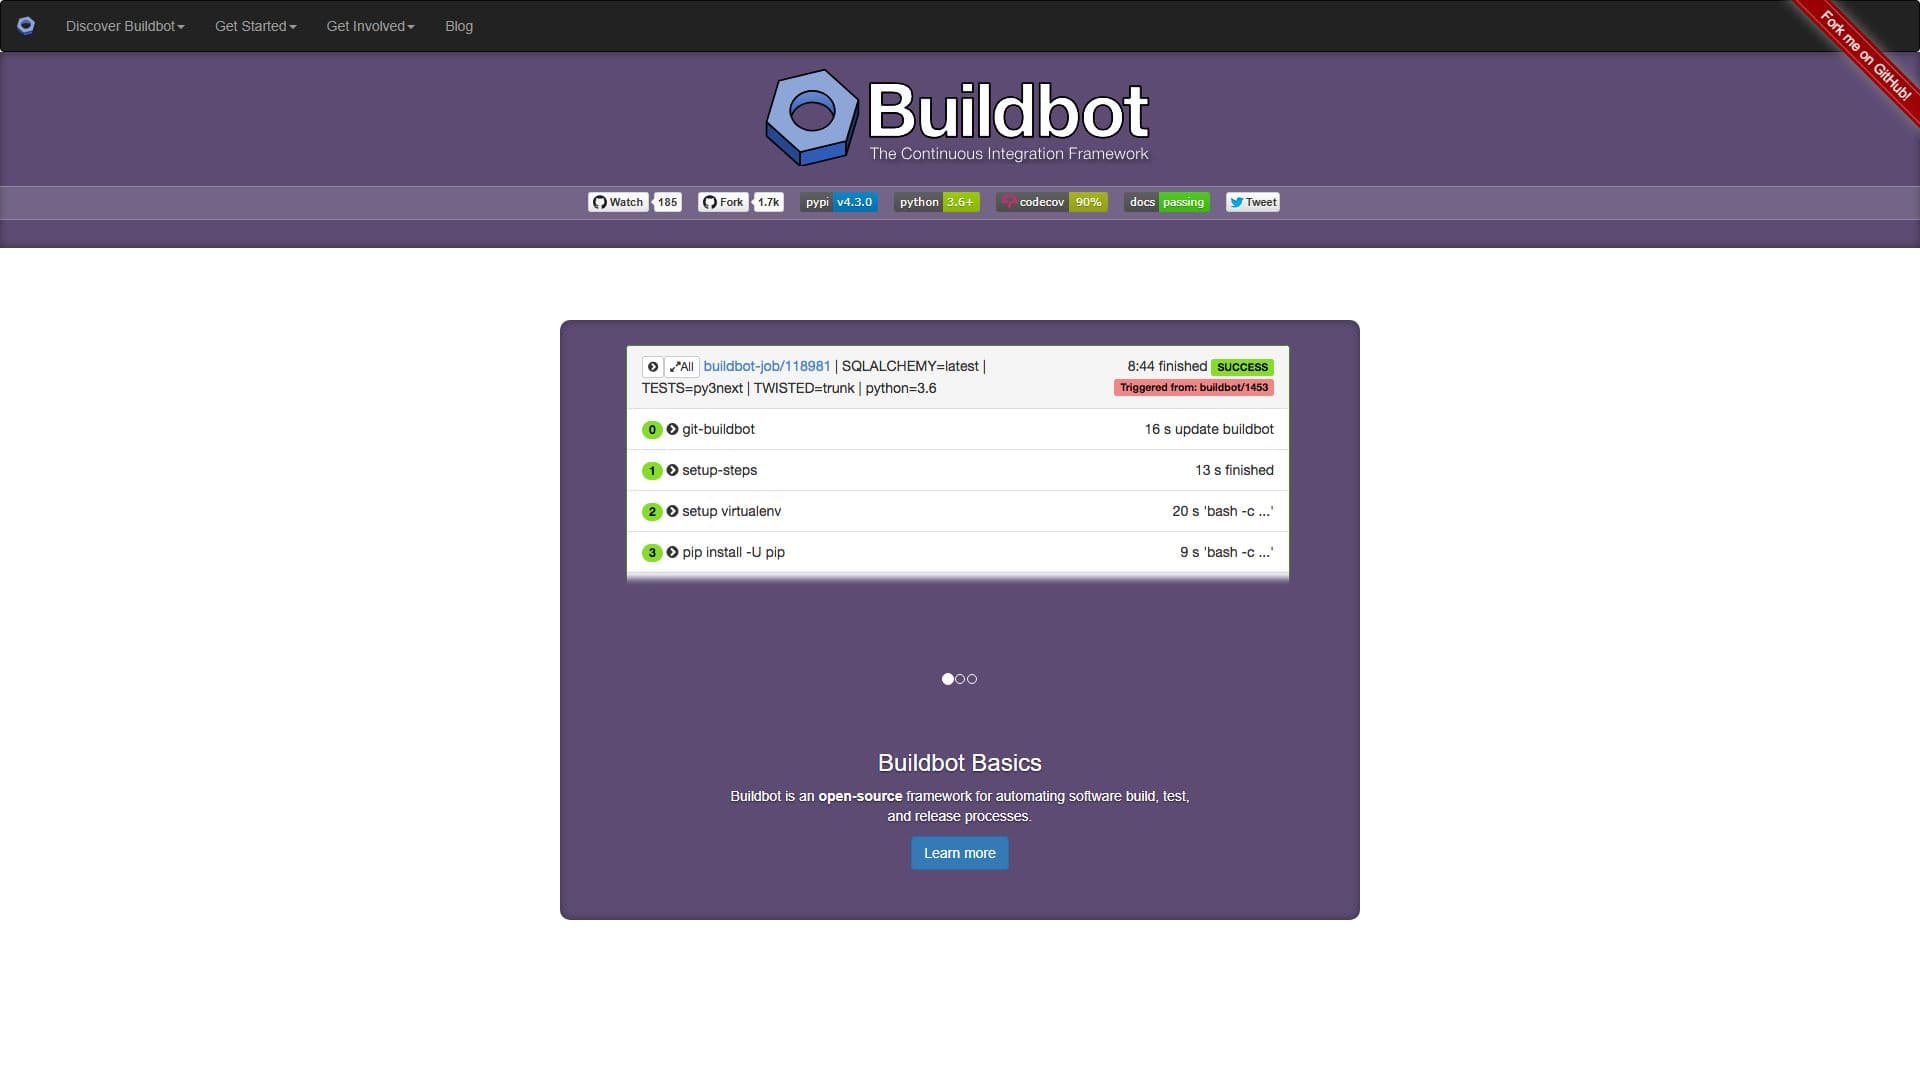
Task: Click the Buildbot nut logo in navbar
Action: [x=26, y=26]
